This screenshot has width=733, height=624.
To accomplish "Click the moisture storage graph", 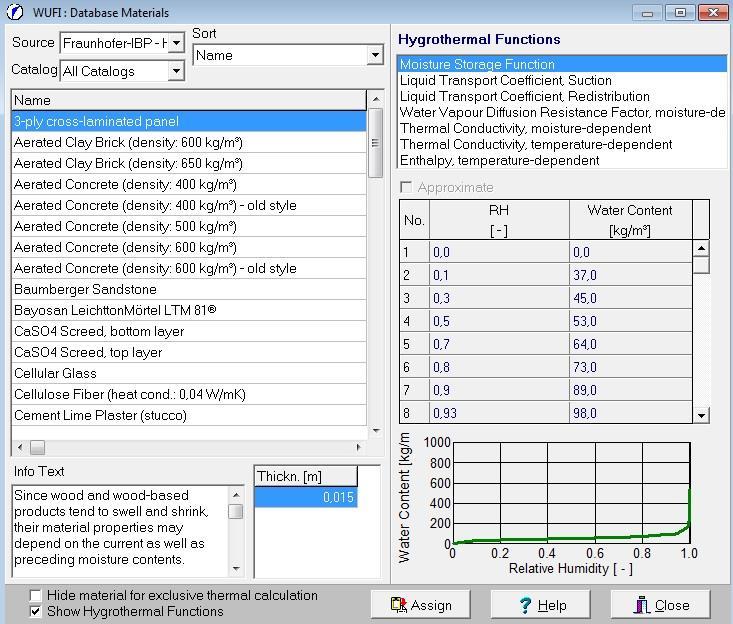I will pyautogui.click(x=571, y=493).
